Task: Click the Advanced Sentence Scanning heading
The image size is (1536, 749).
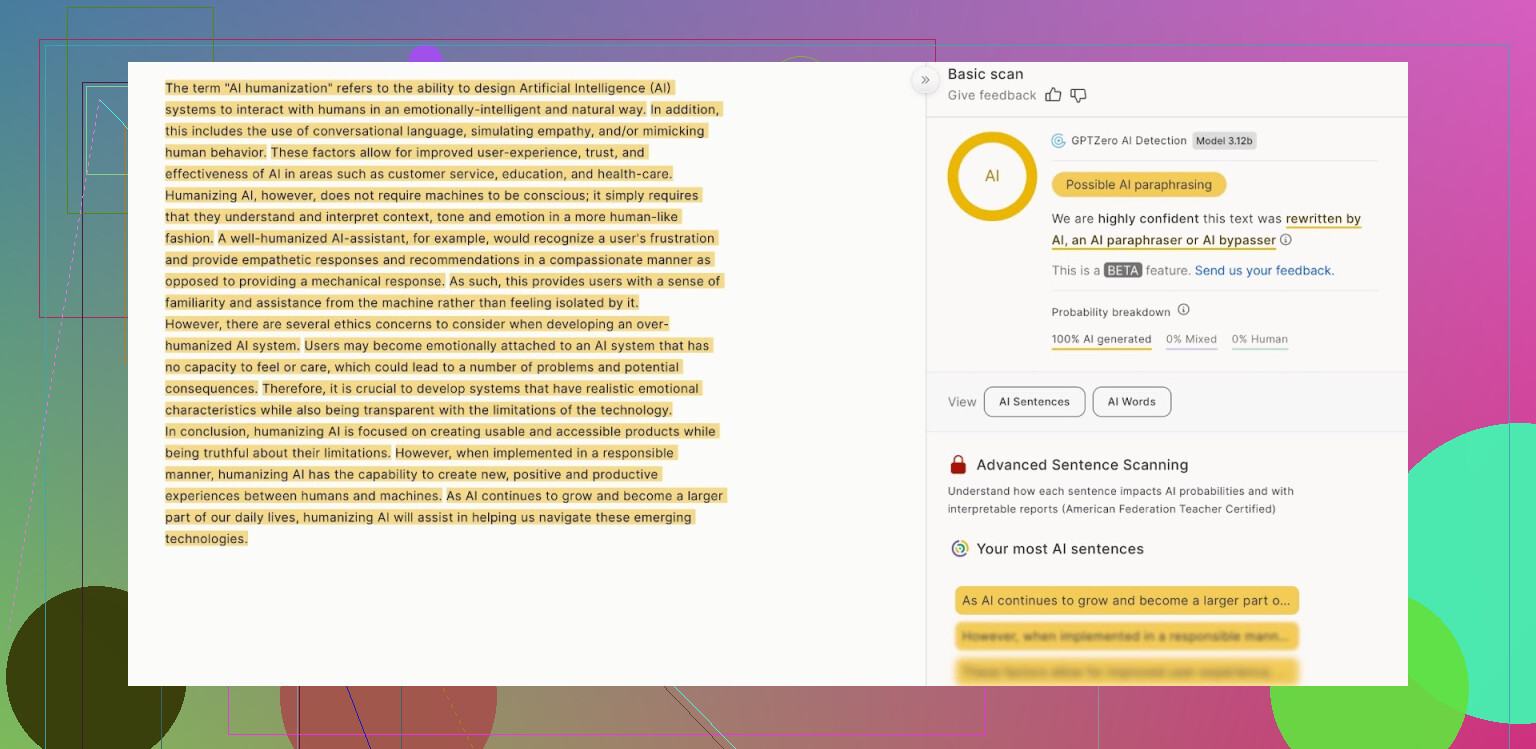Action: tap(1082, 465)
